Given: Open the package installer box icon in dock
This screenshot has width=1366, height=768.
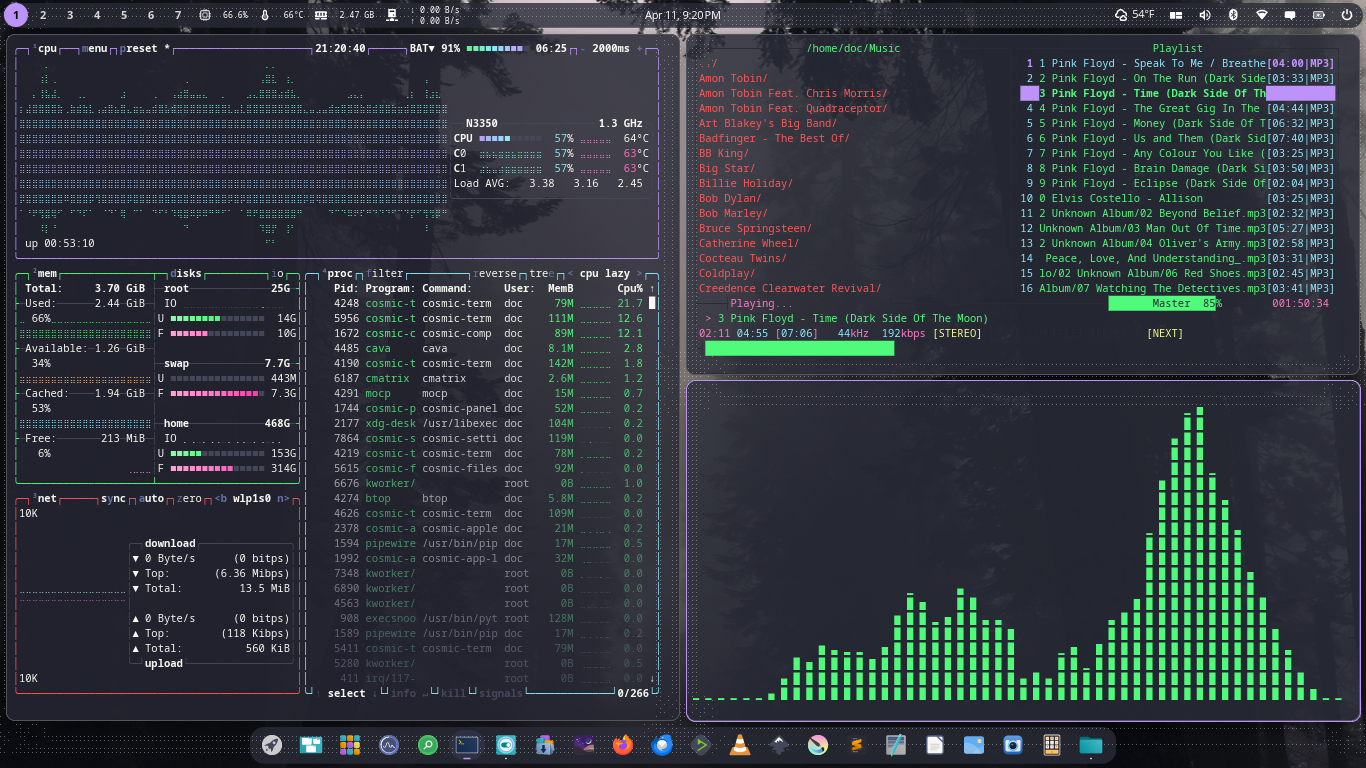Looking at the screenshot, I should (545, 745).
